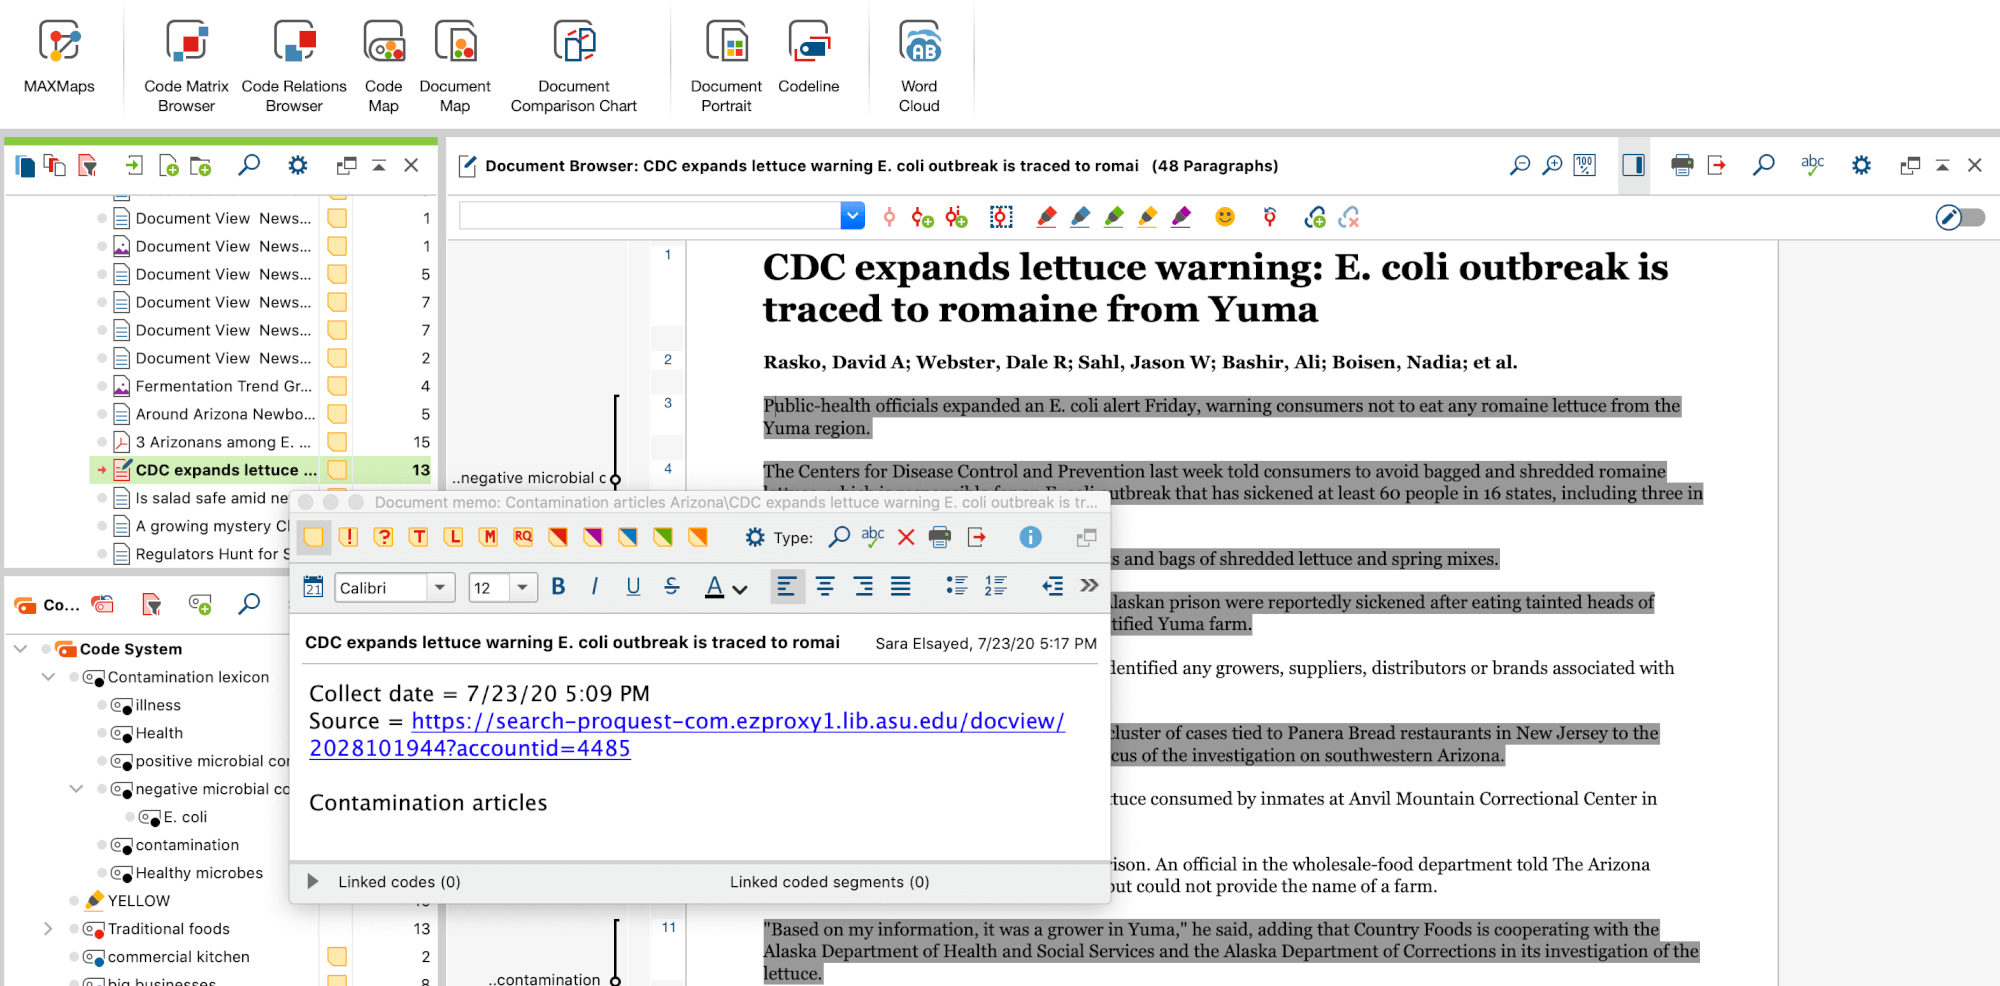Select the Healthy microbes code
The height and width of the screenshot is (986, 2000).
coord(199,873)
